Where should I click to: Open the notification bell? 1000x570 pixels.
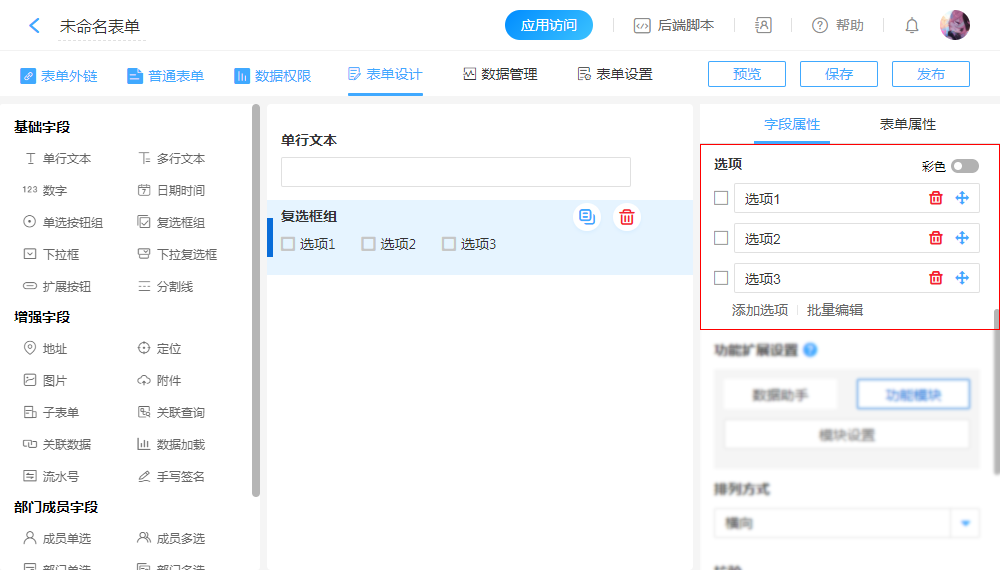[x=912, y=26]
